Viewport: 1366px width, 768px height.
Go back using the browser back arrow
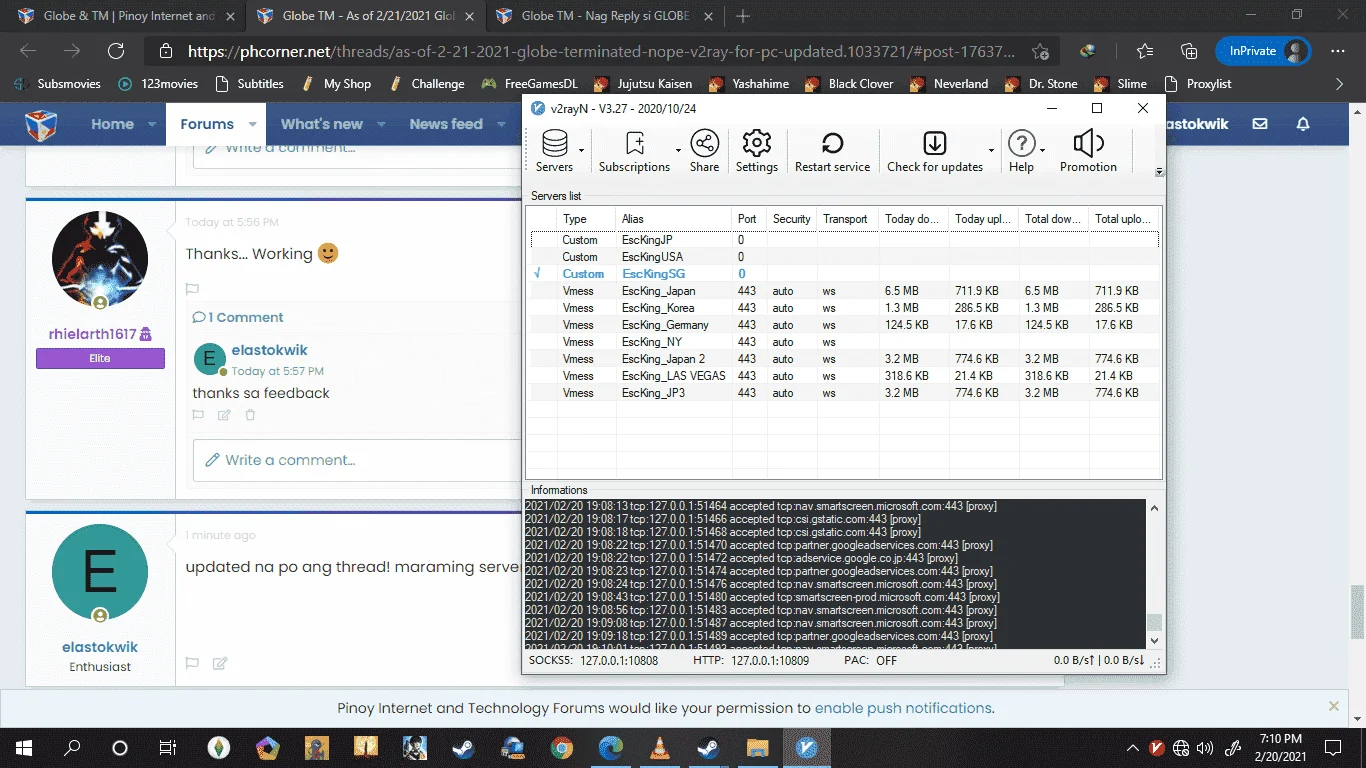[28, 51]
